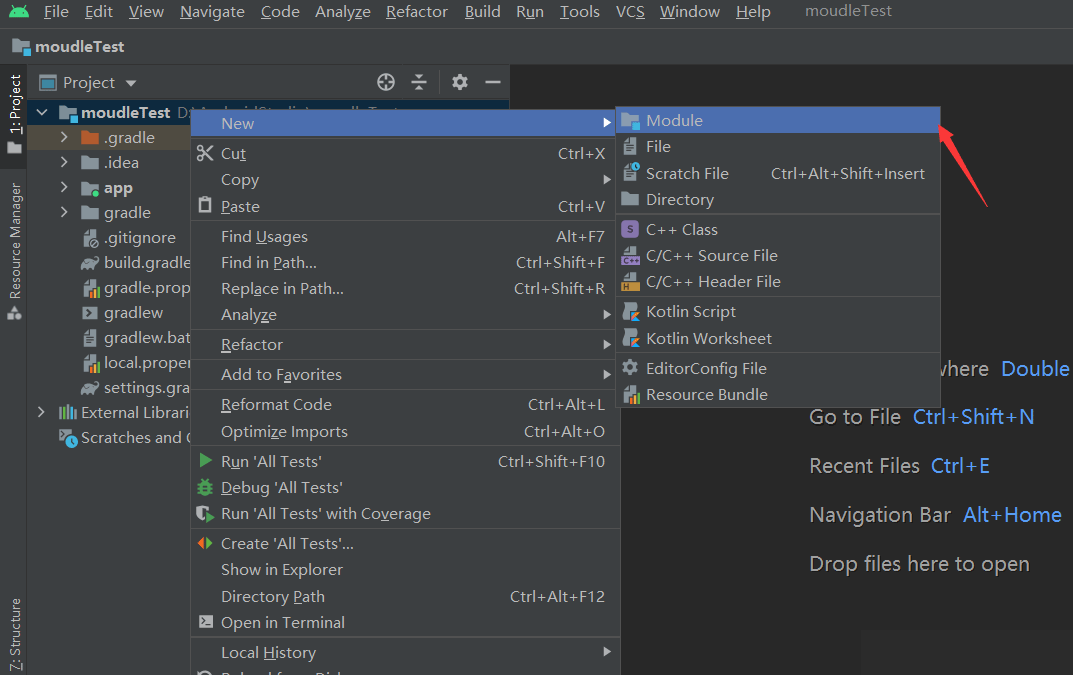Click the EditorConfig File gear icon
The image size is (1073, 675).
point(630,368)
